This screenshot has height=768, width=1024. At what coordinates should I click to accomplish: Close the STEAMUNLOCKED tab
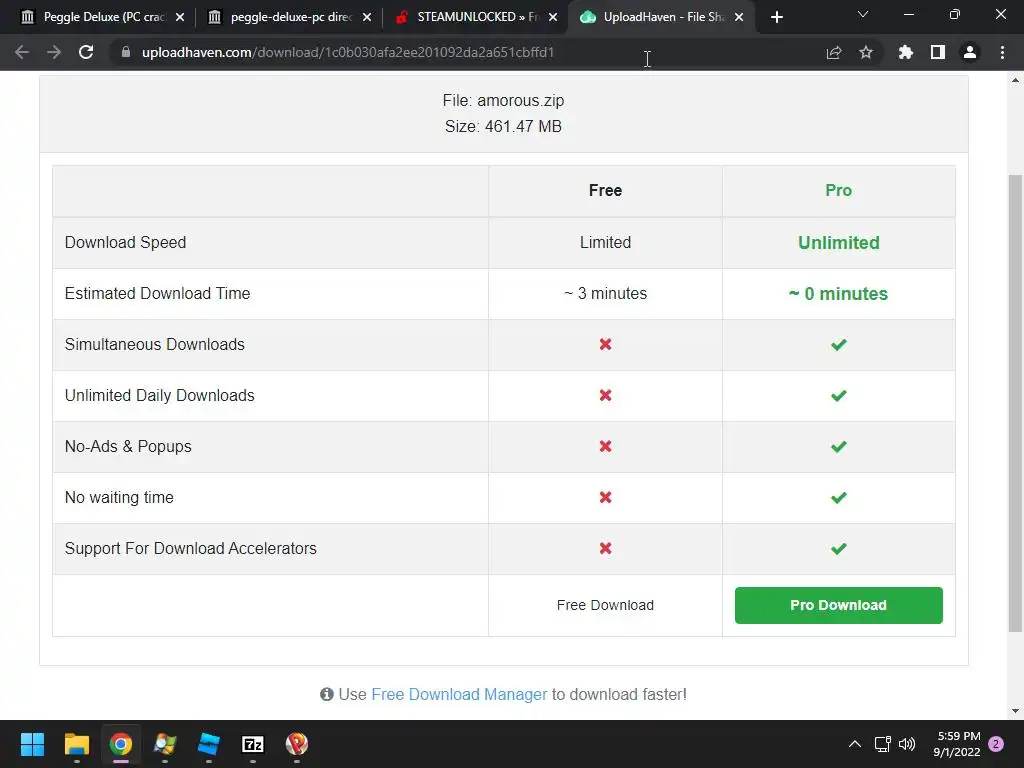coord(553,17)
